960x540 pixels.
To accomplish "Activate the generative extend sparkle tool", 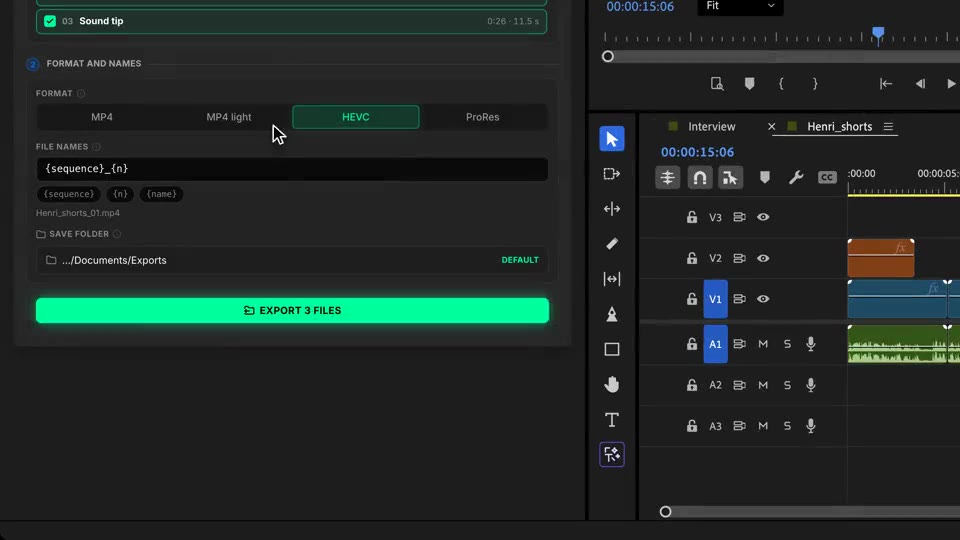I will click(612, 454).
